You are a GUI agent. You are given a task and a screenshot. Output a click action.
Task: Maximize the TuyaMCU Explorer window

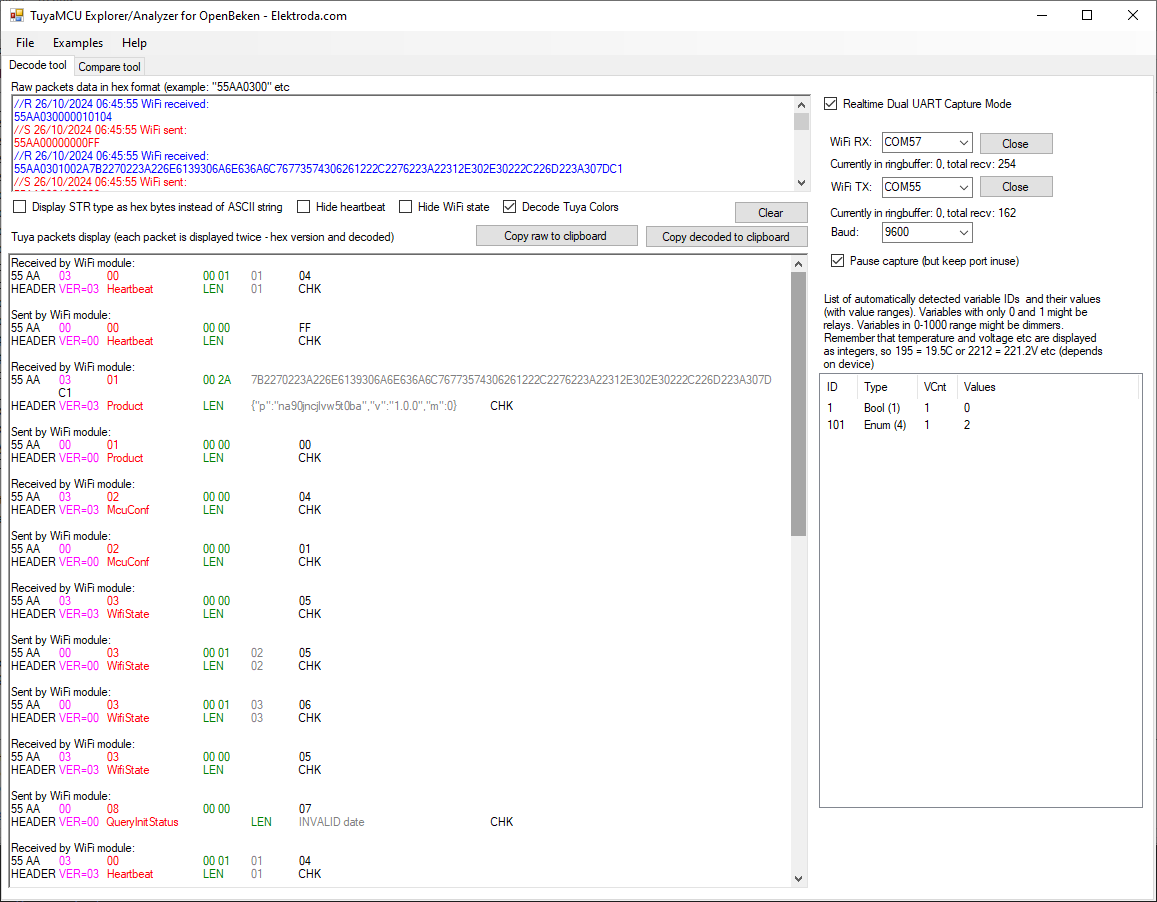(x=1087, y=16)
